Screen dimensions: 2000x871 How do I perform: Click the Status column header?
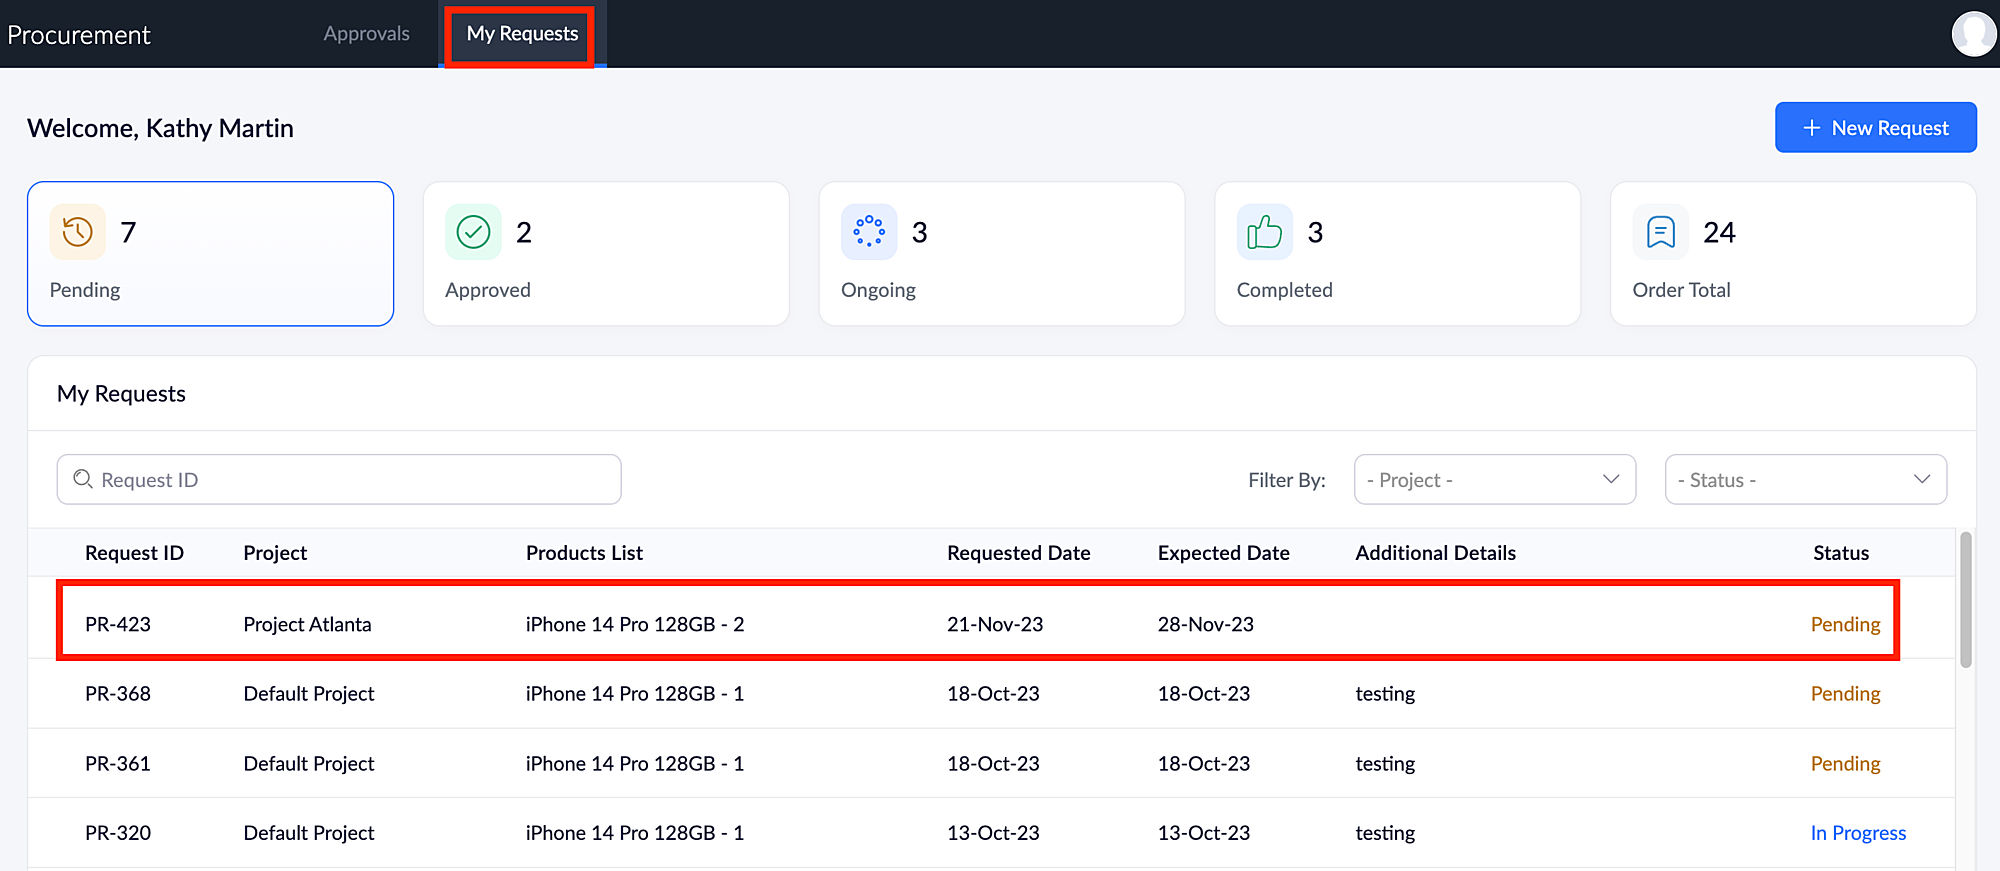[x=1841, y=553]
